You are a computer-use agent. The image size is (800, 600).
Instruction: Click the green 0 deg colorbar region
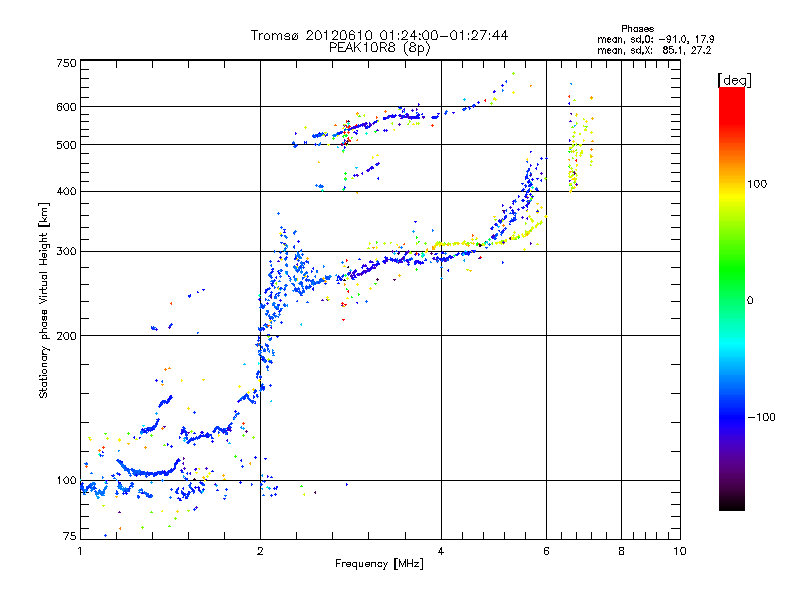click(x=732, y=300)
